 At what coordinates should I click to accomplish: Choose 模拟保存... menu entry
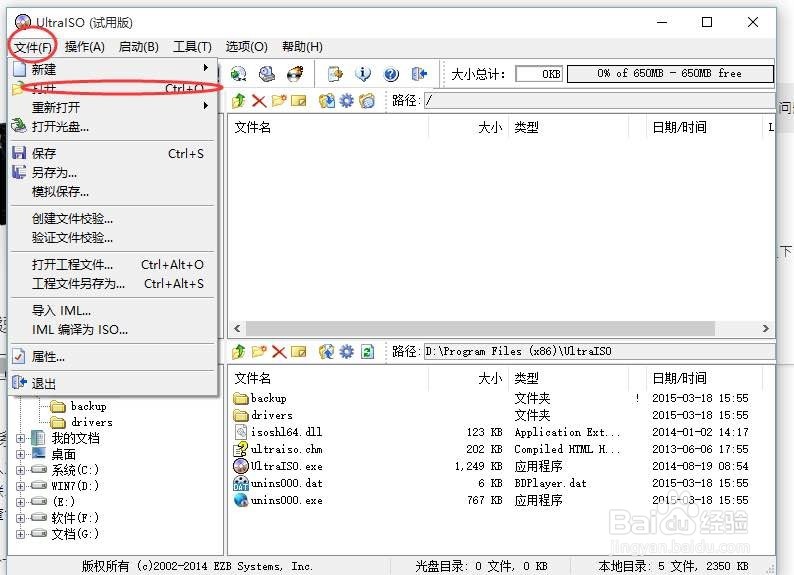pyautogui.click(x=112, y=191)
